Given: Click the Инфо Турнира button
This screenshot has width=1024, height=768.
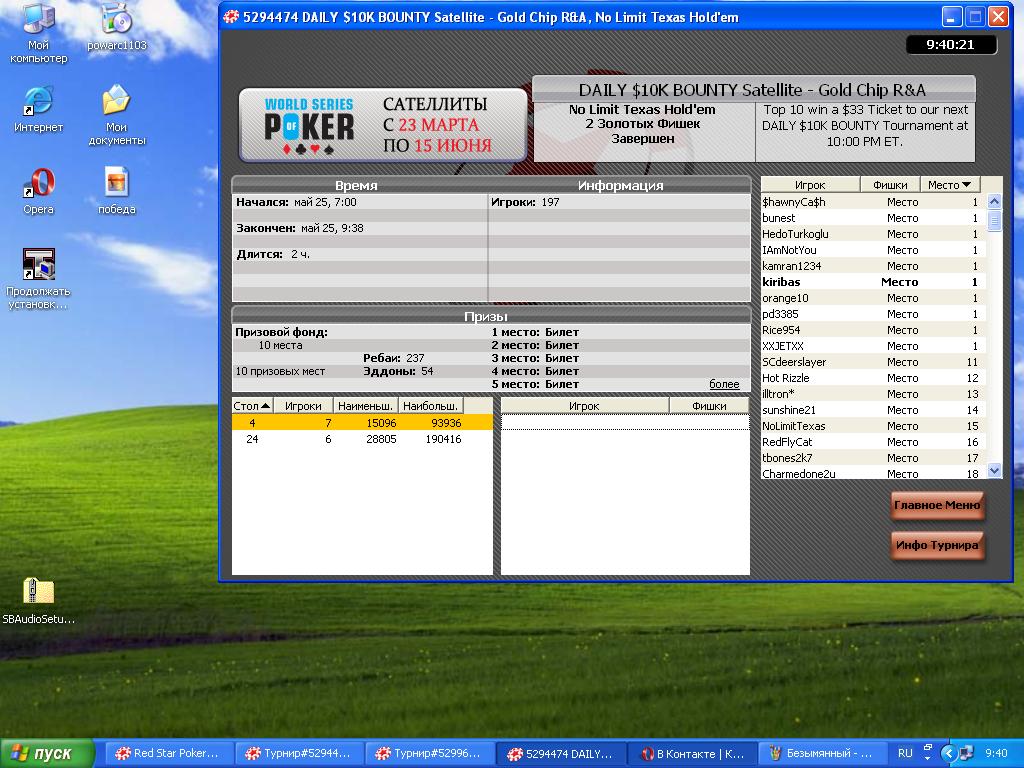Looking at the screenshot, I should coord(937,545).
